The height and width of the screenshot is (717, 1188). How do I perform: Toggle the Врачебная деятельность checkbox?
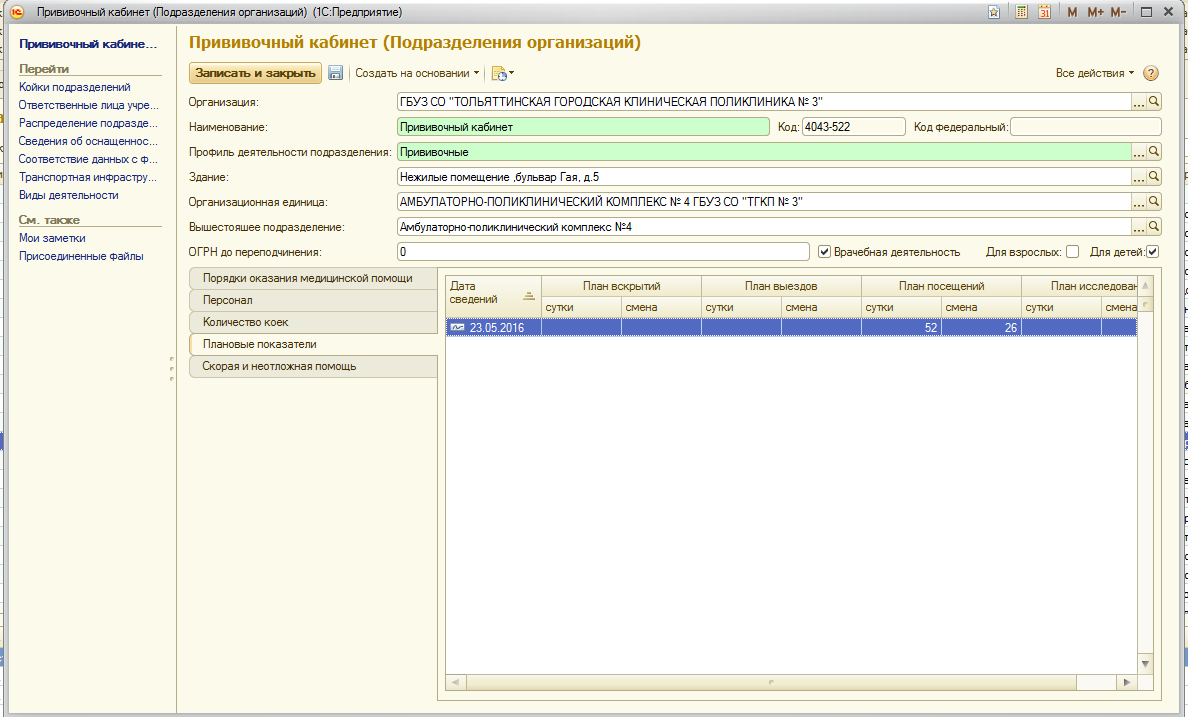825,252
